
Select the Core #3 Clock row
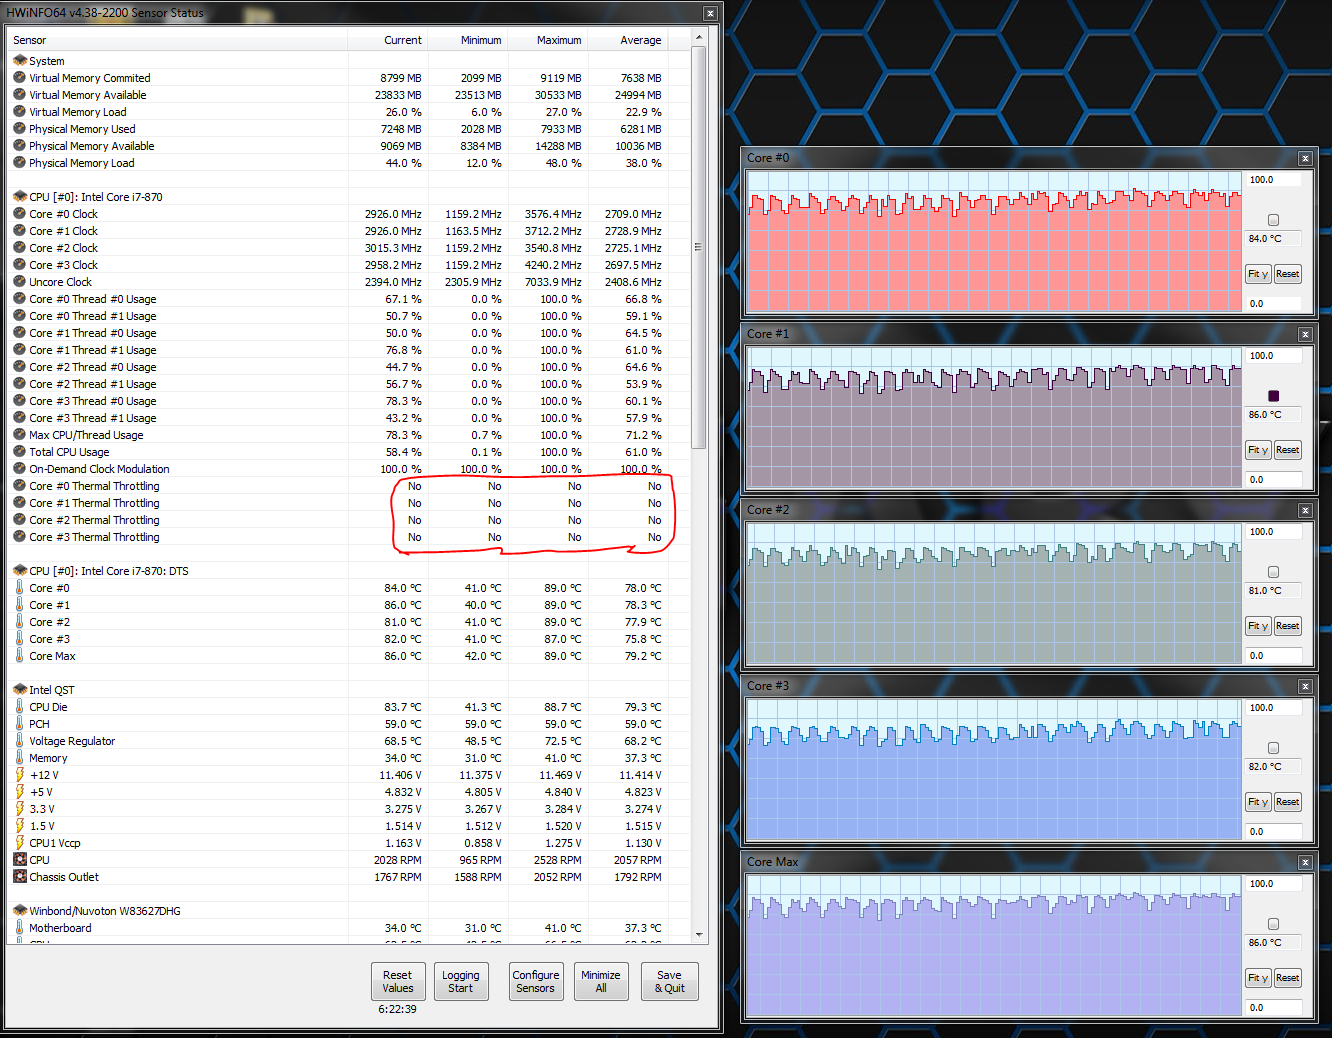click(349, 265)
